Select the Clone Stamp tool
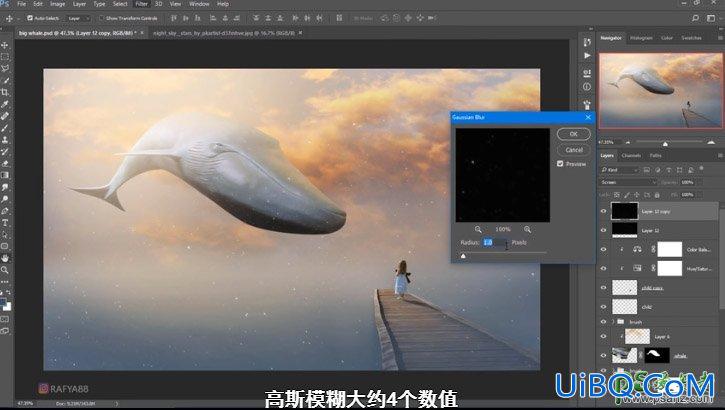This screenshot has width=725, height=410. [x=5, y=140]
